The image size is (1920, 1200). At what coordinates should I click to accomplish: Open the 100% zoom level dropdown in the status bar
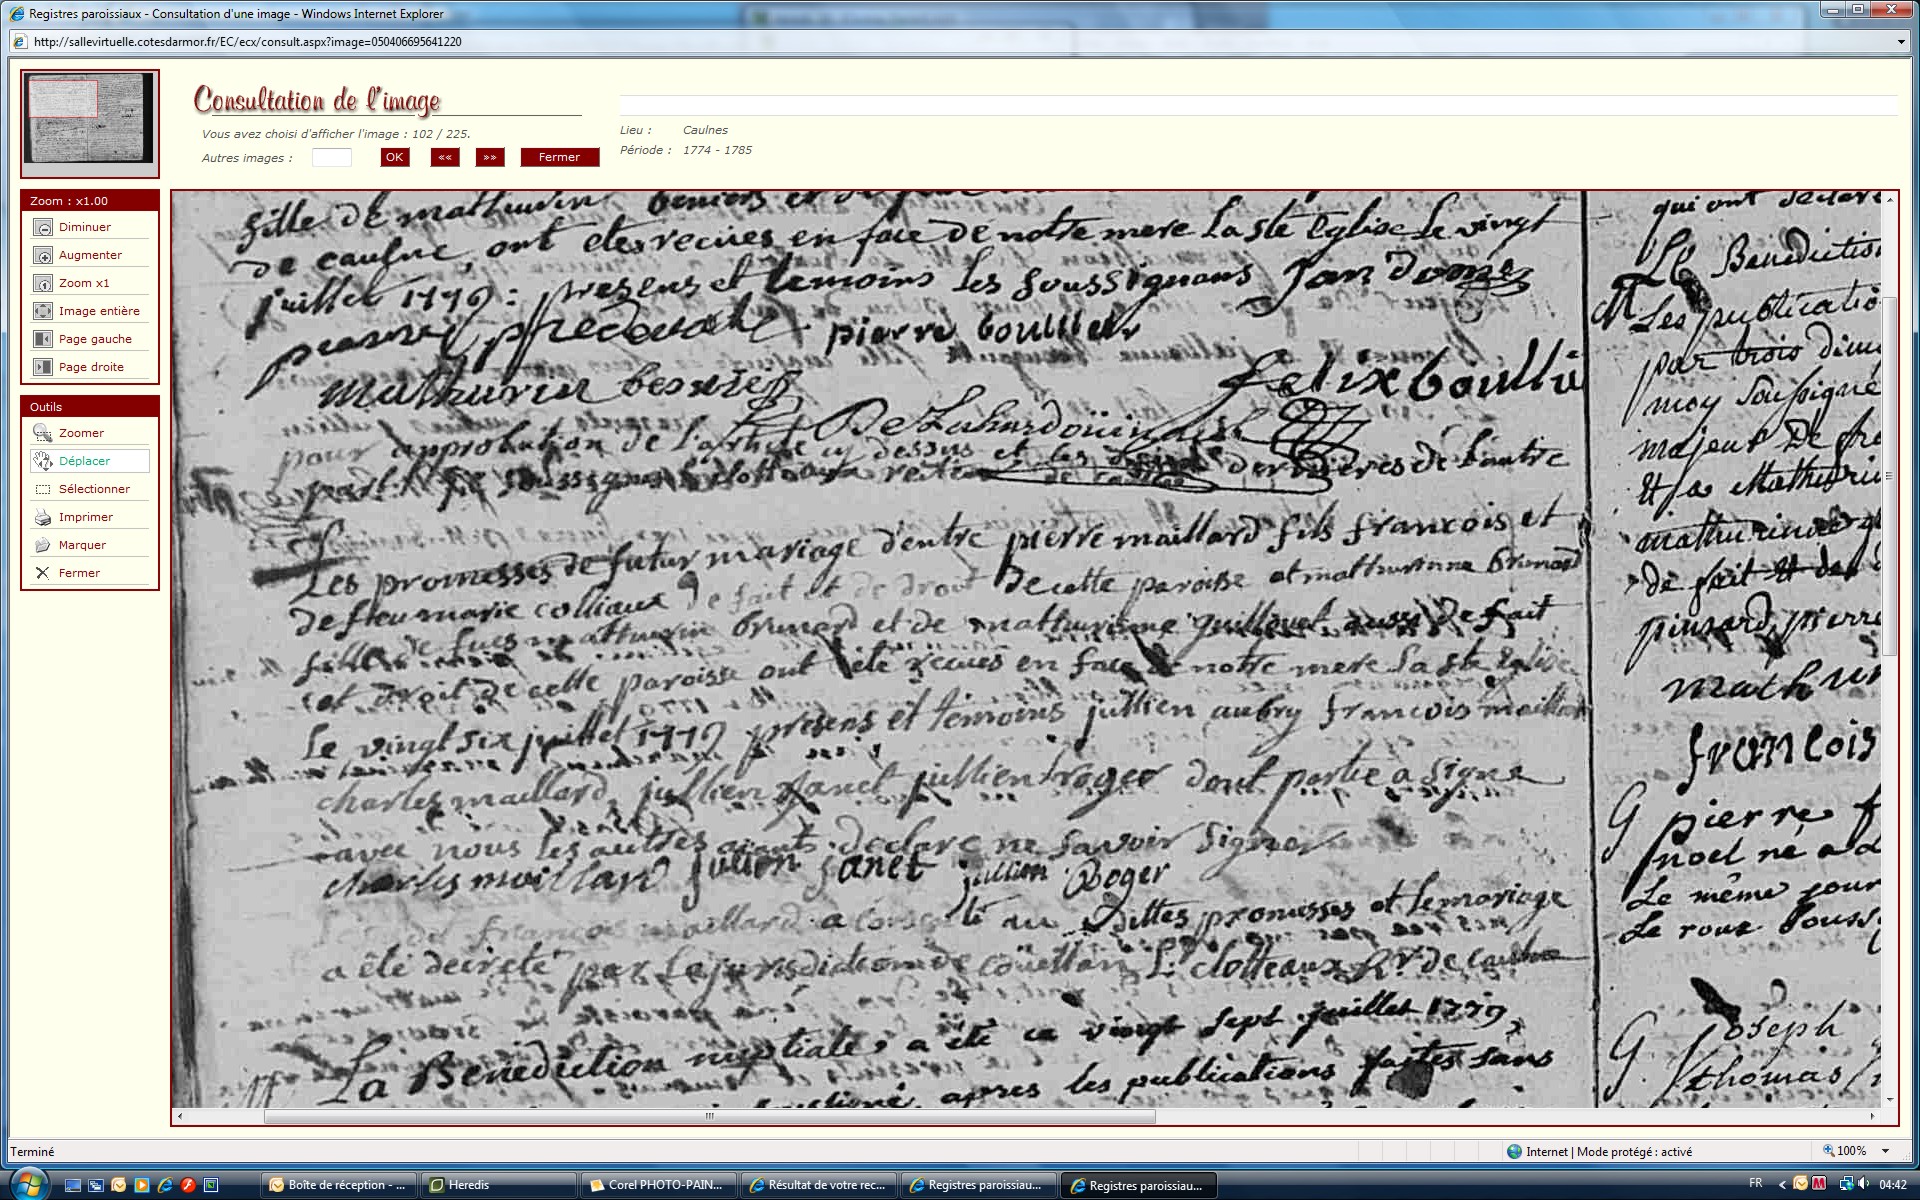(x=1885, y=1152)
